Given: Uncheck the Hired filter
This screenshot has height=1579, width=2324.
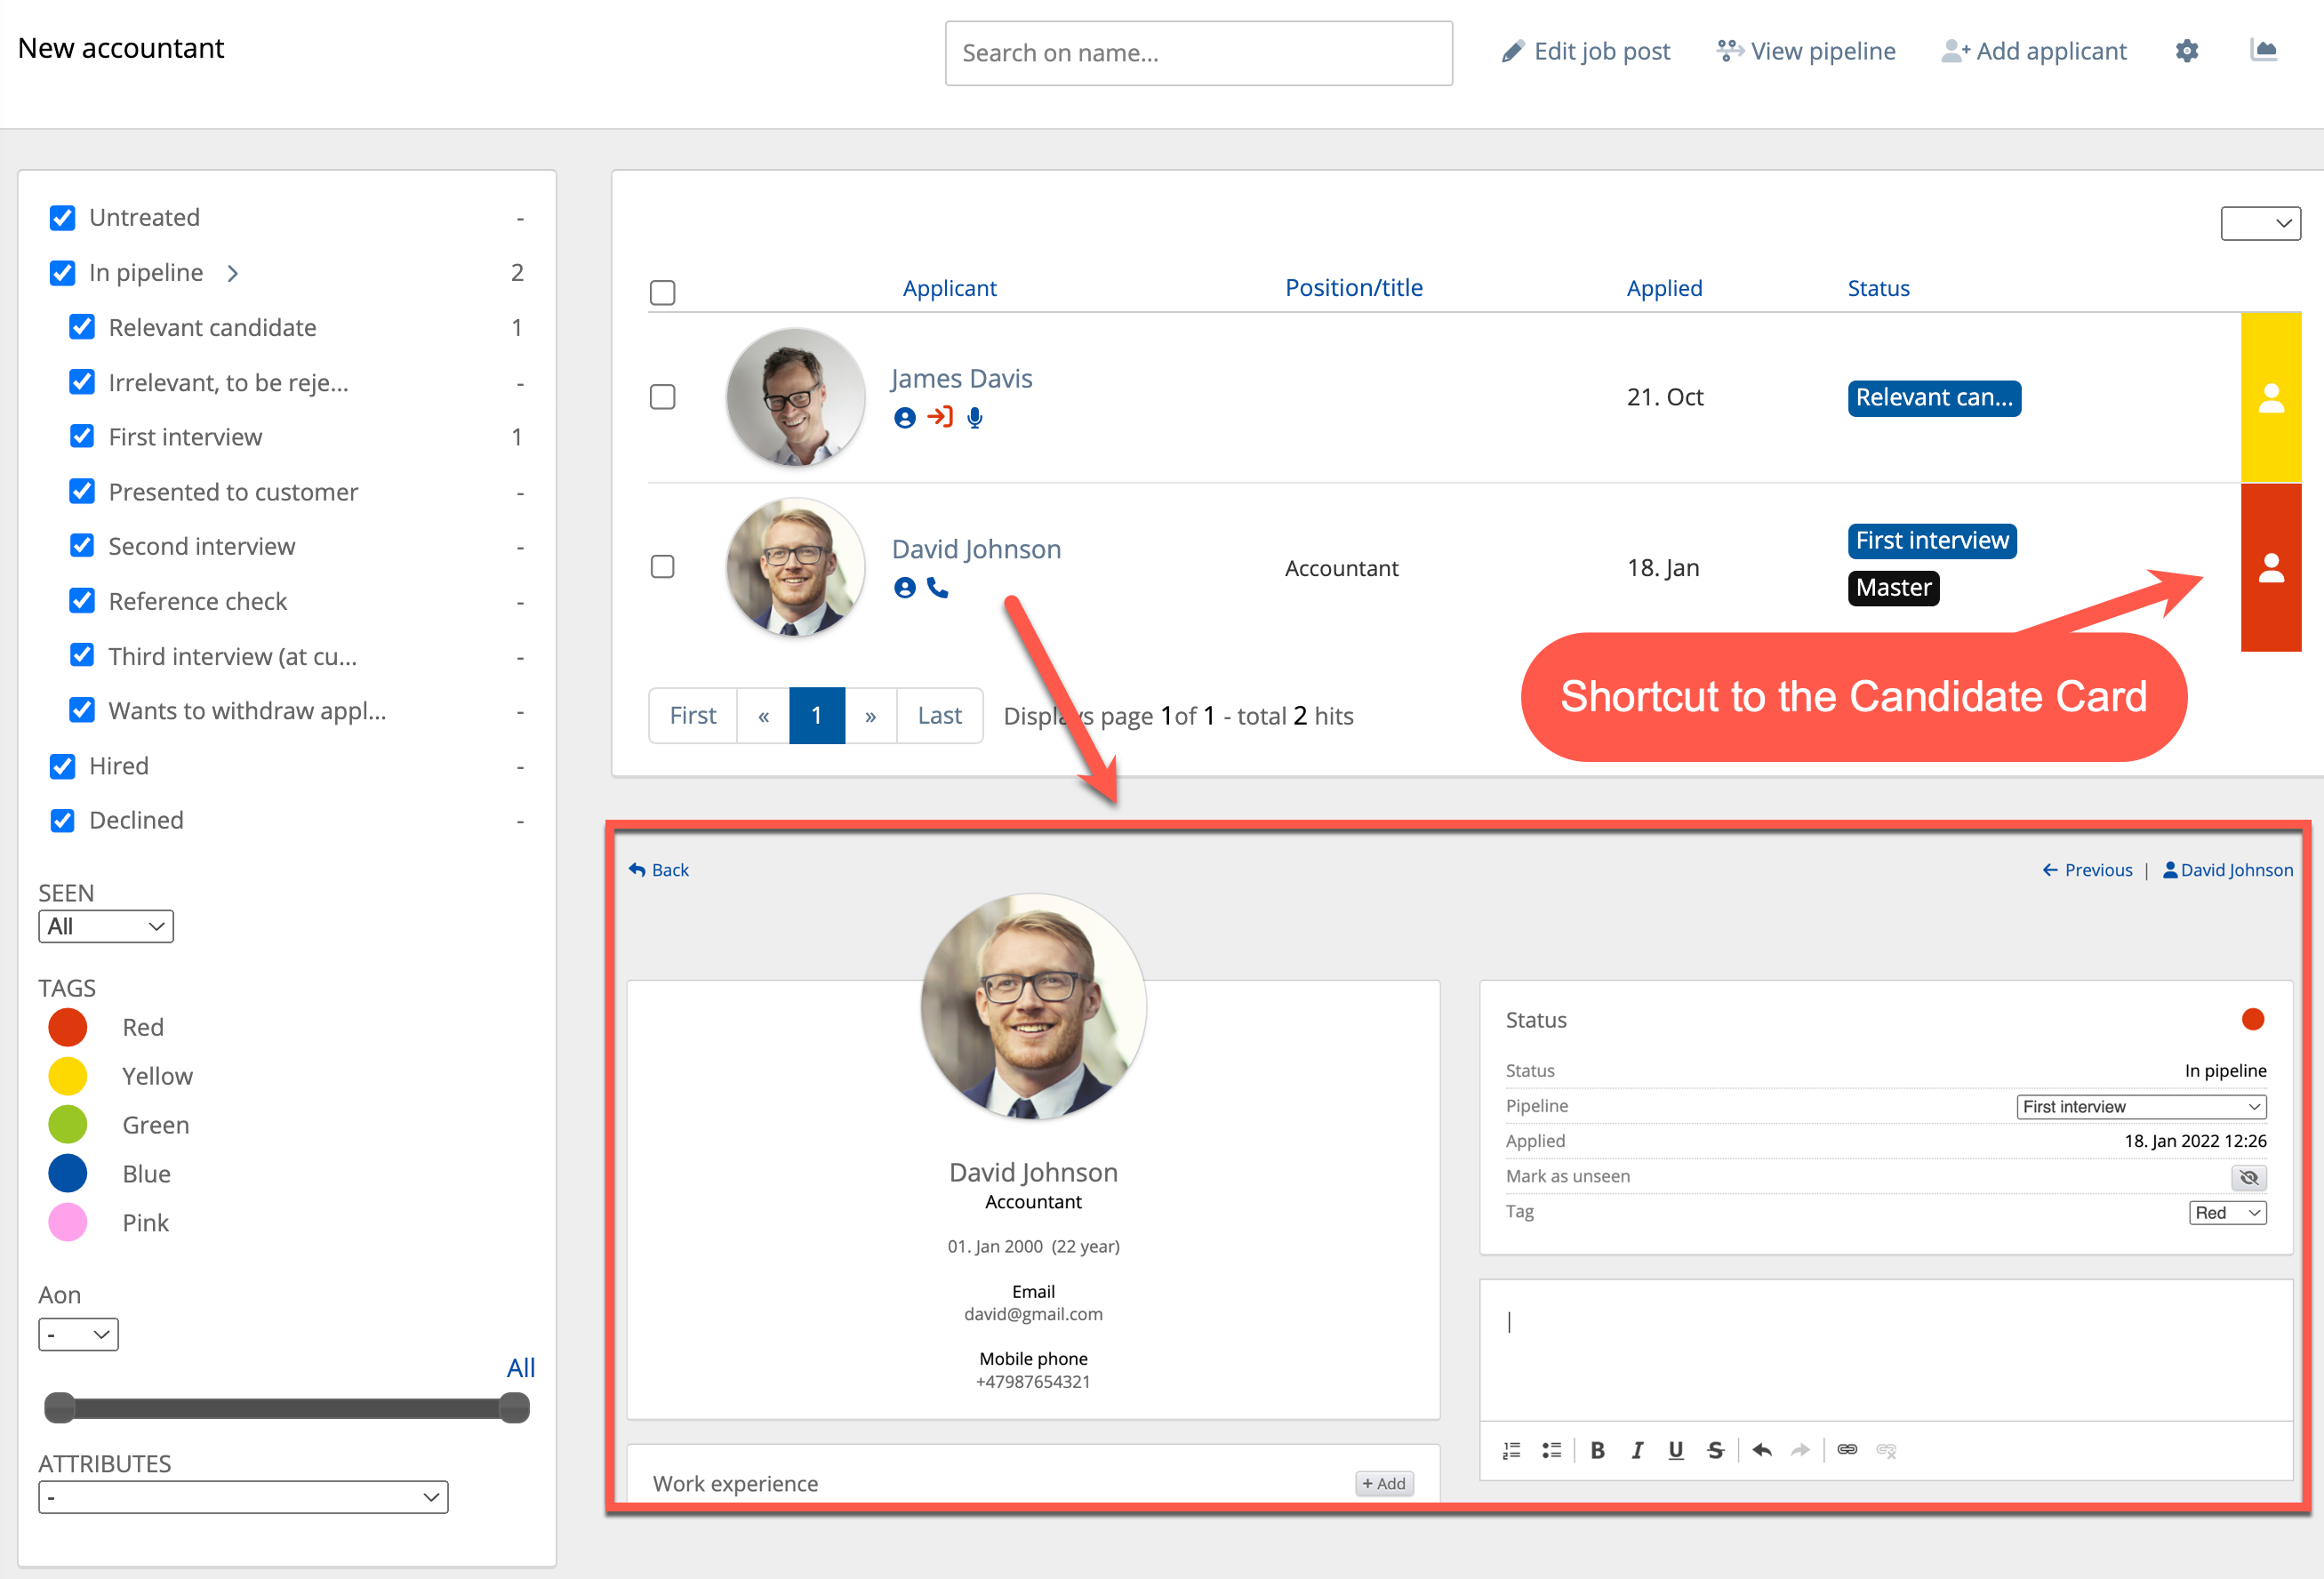Looking at the screenshot, I should click(x=62, y=766).
